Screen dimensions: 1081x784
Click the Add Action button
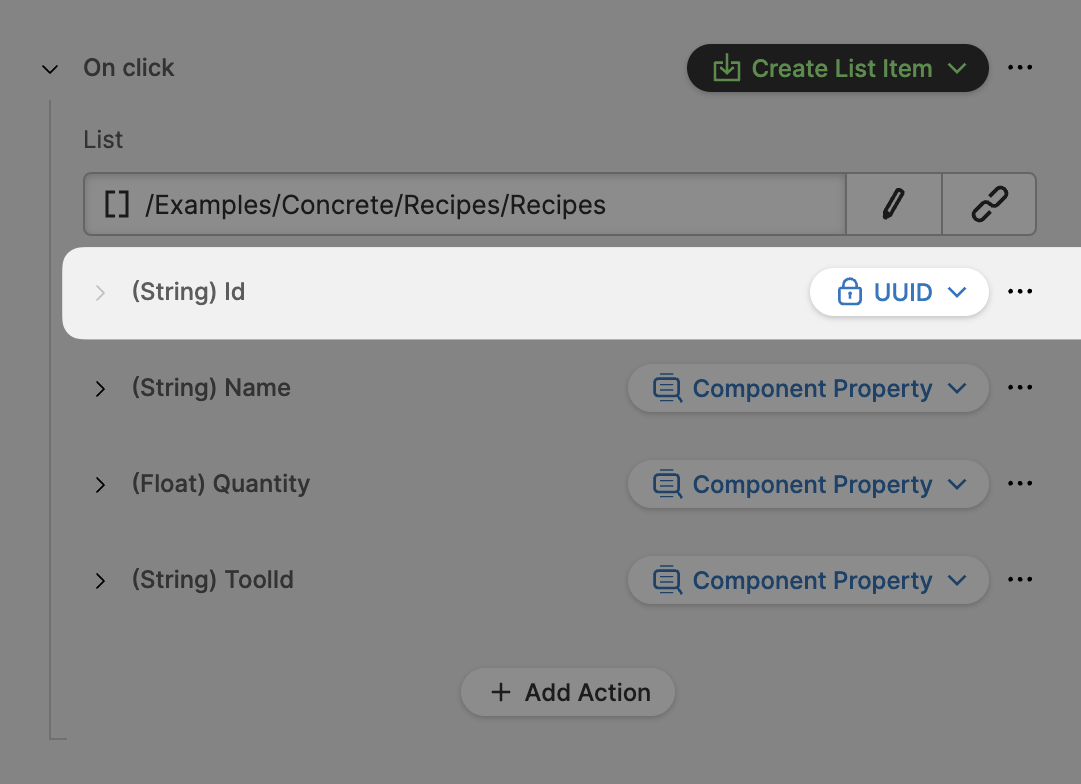click(568, 692)
